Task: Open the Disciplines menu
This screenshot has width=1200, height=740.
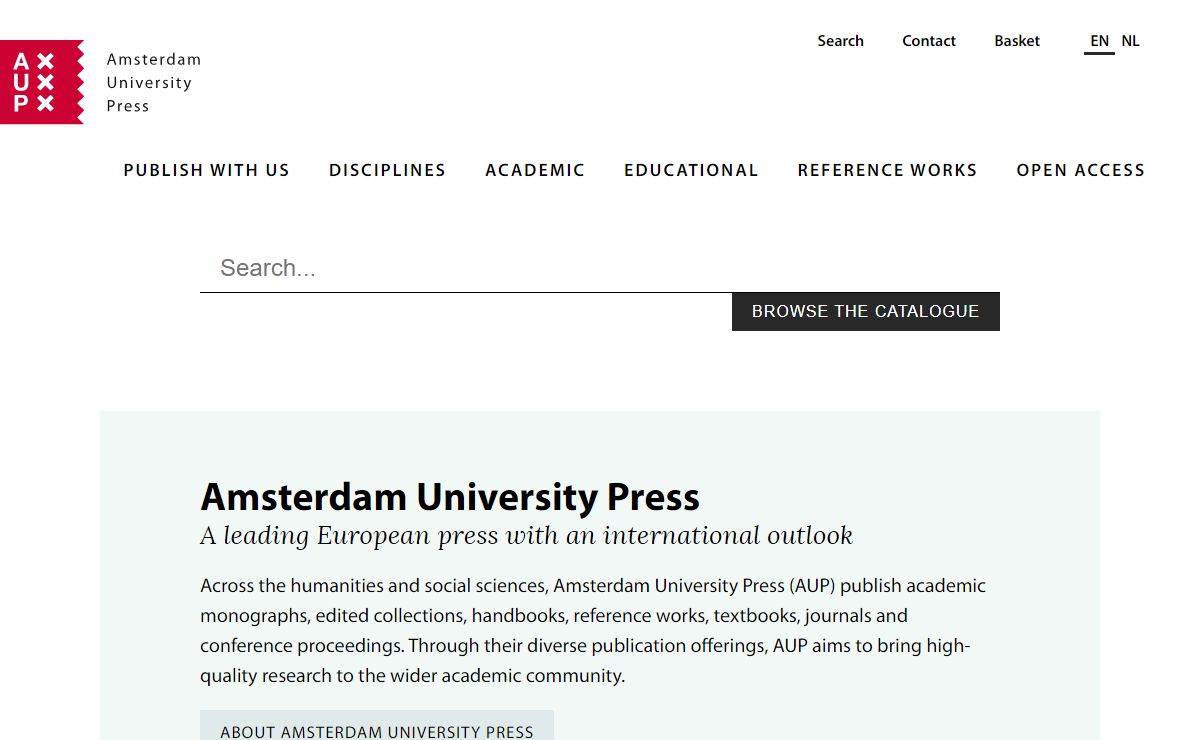Action: pos(388,170)
